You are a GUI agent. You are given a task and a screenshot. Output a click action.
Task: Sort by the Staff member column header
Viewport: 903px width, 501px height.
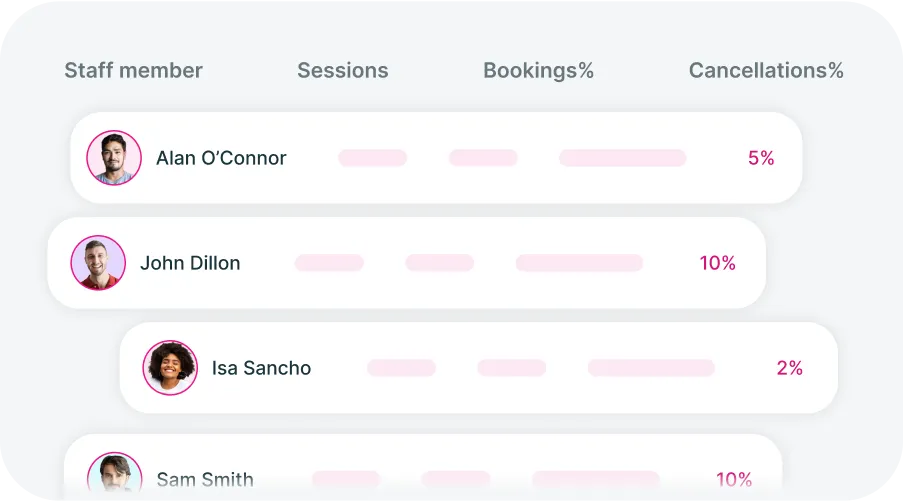(x=134, y=70)
